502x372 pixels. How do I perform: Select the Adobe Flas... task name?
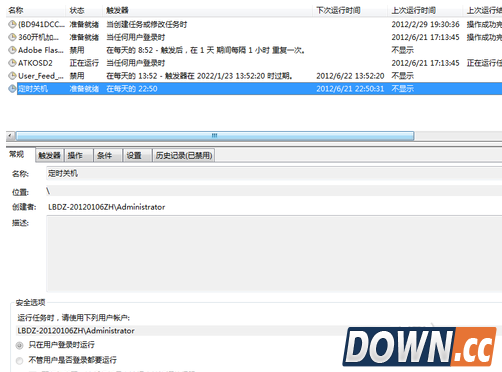pyautogui.click(x=41, y=50)
